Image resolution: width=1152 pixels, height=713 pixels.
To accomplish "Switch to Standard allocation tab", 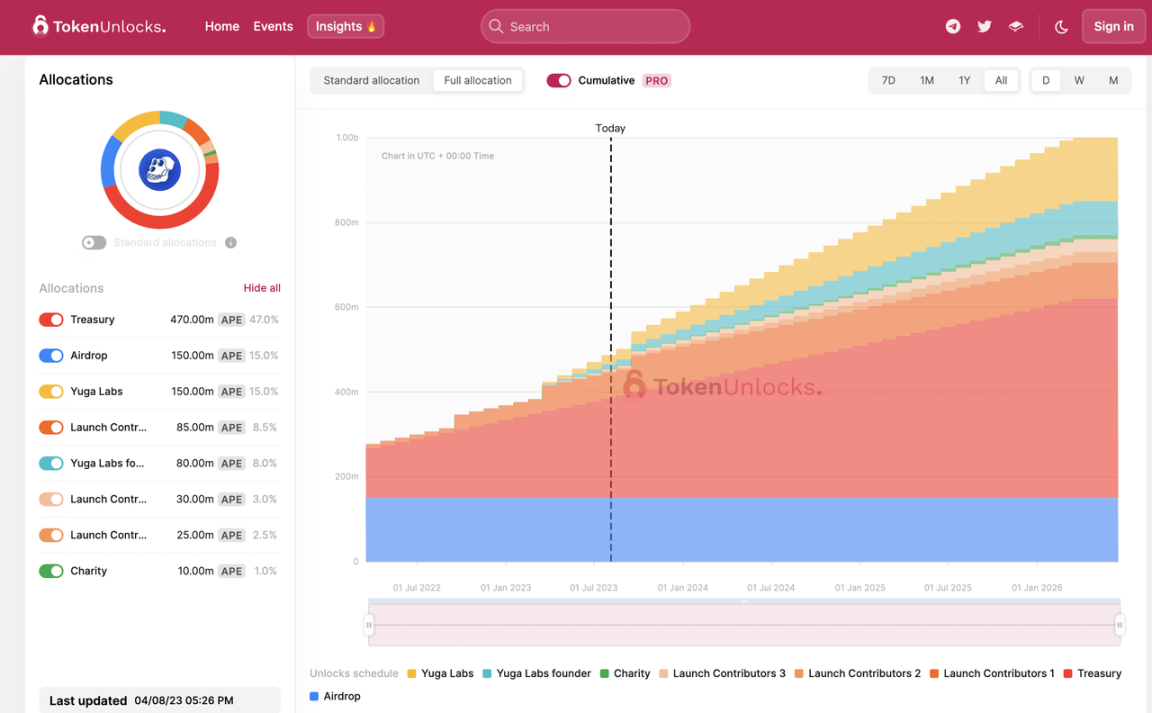I will (x=371, y=81).
